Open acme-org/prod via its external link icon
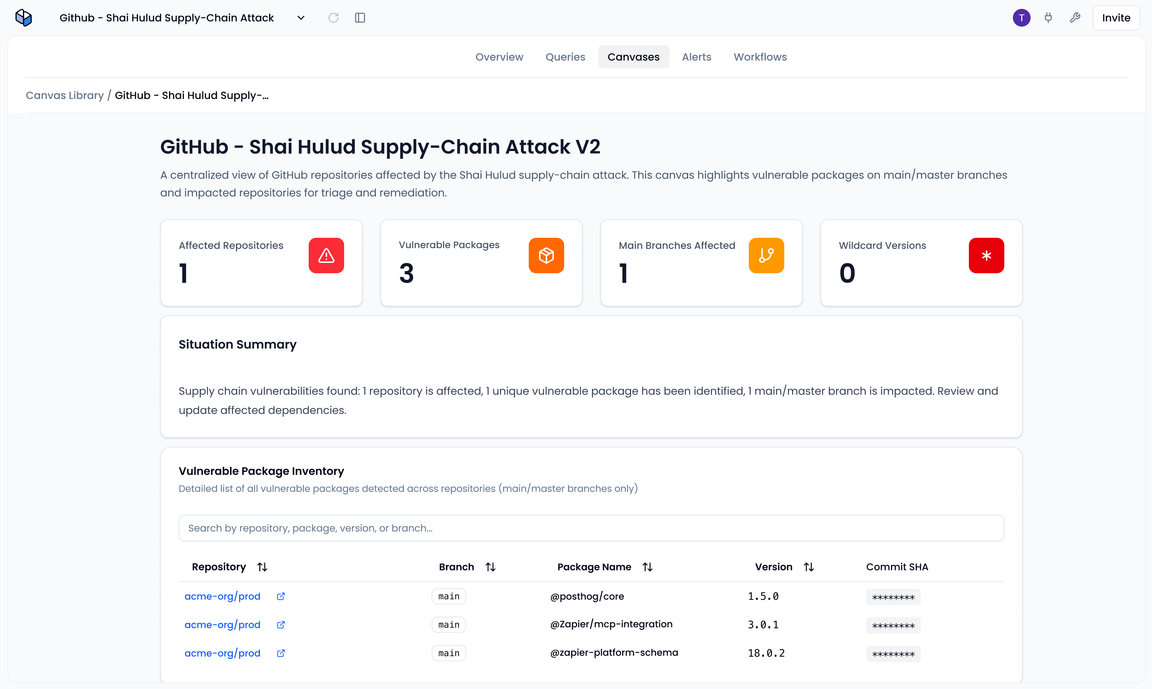This screenshot has width=1152, height=689. [279, 595]
